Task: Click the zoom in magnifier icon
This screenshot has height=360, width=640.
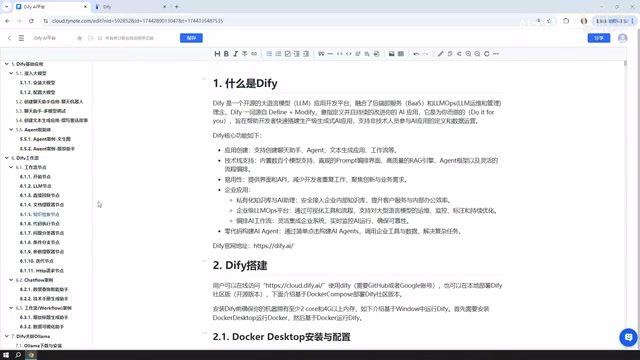Action: 468,54
